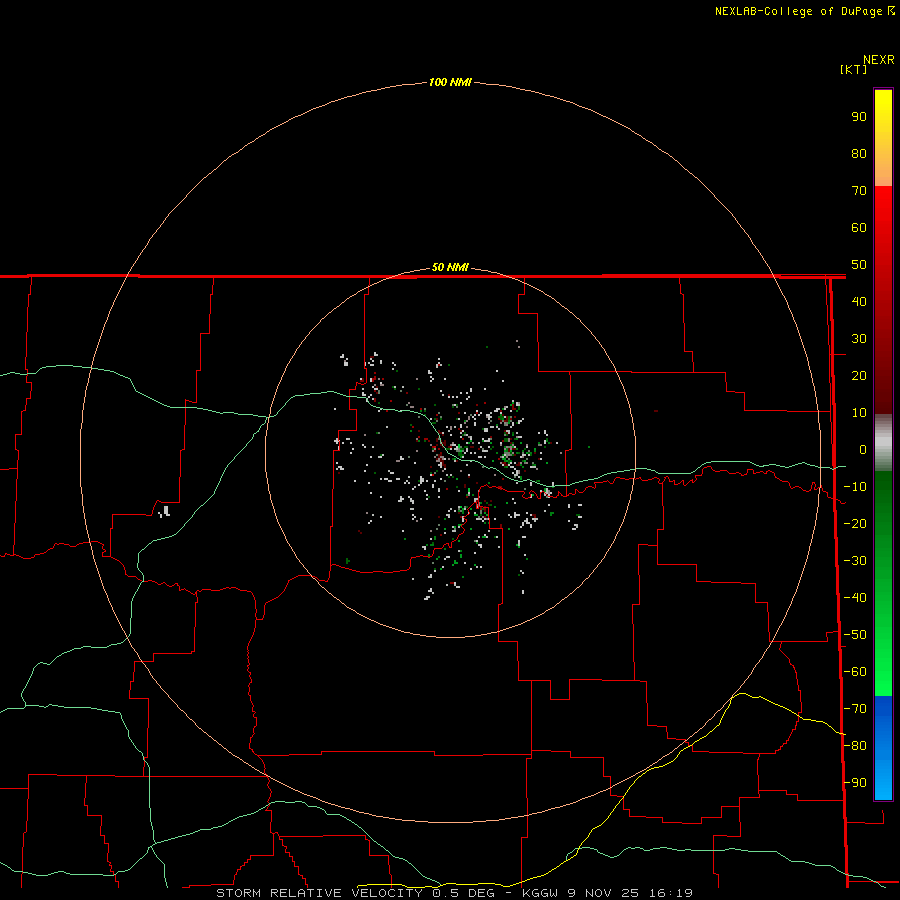Click the 90 knot value on color scale
Viewport: 900px width, 900px height.
point(859,117)
